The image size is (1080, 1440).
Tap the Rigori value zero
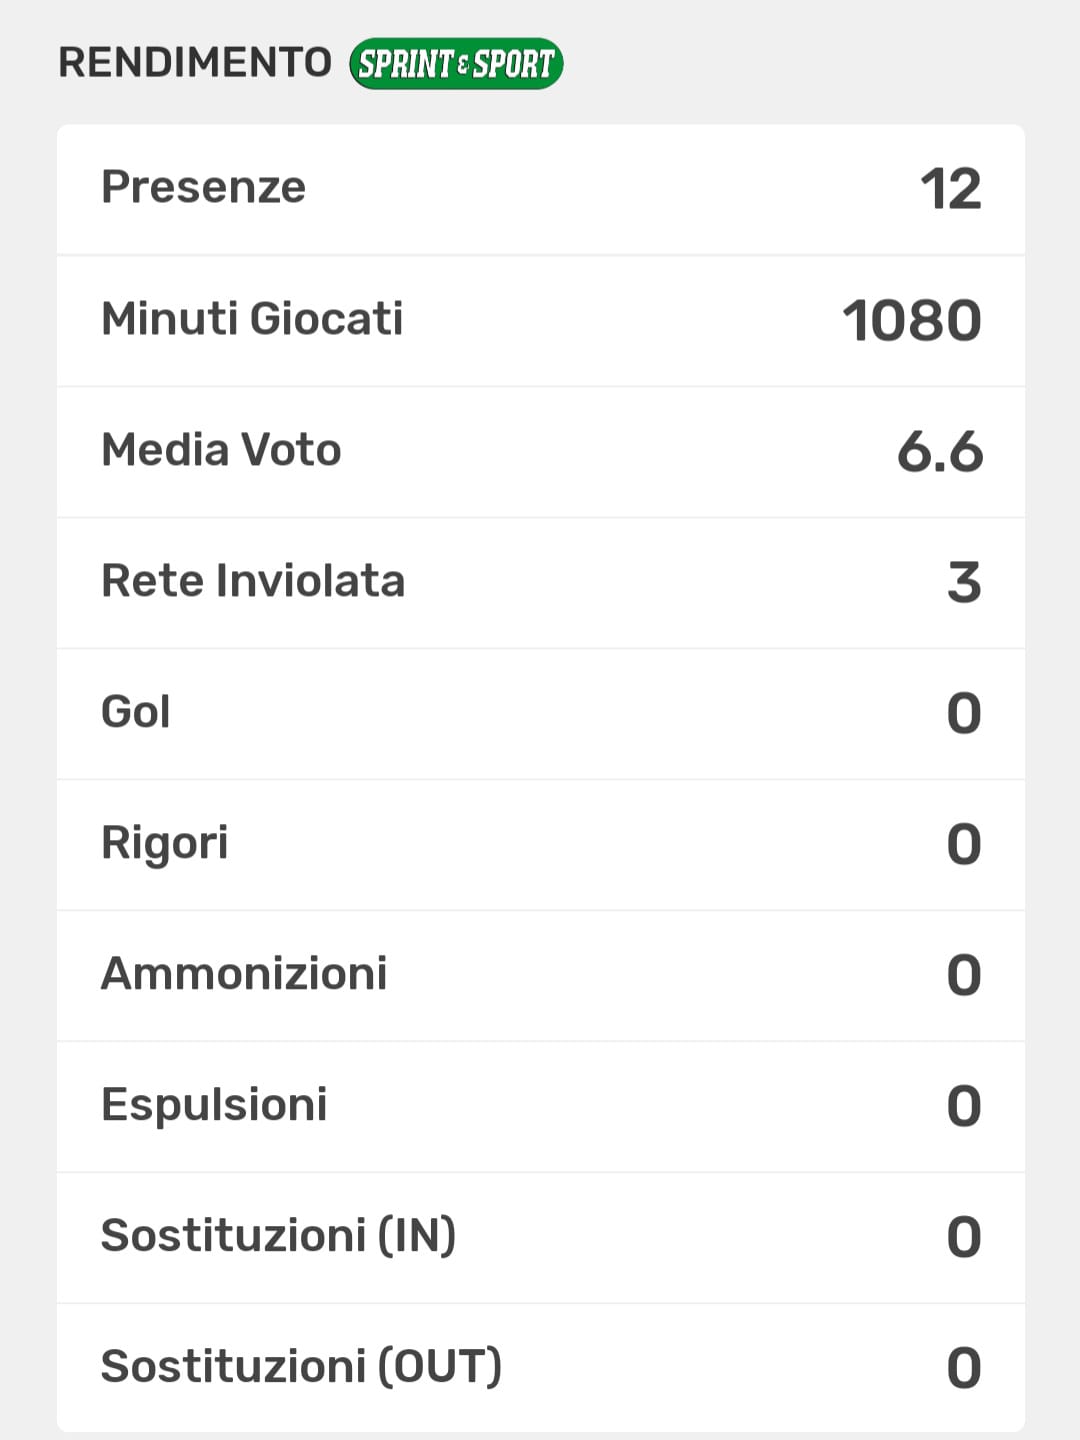pyautogui.click(x=963, y=845)
